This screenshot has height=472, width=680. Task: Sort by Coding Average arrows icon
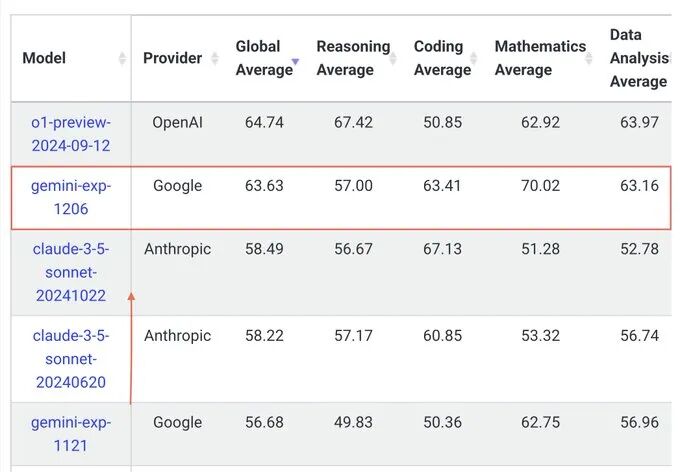coord(474,58)
